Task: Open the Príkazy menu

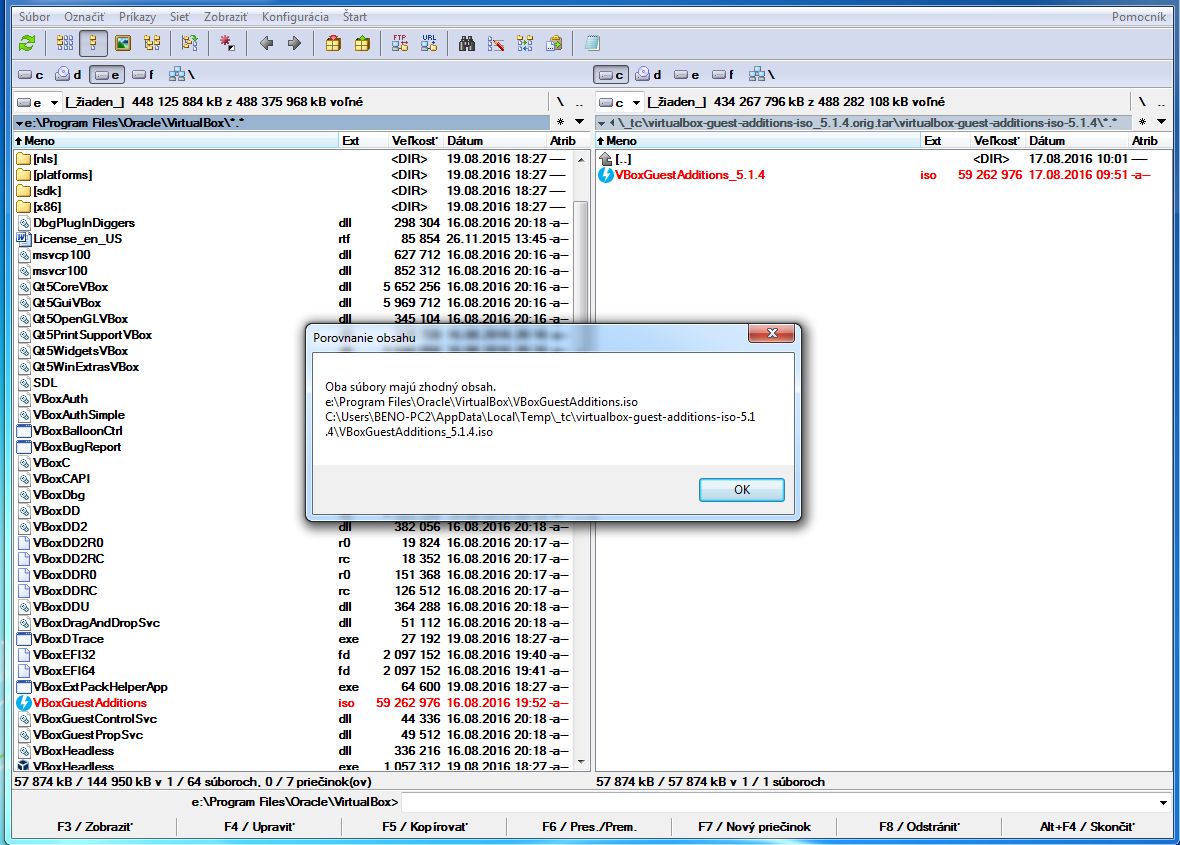Action: coord(138,17)
